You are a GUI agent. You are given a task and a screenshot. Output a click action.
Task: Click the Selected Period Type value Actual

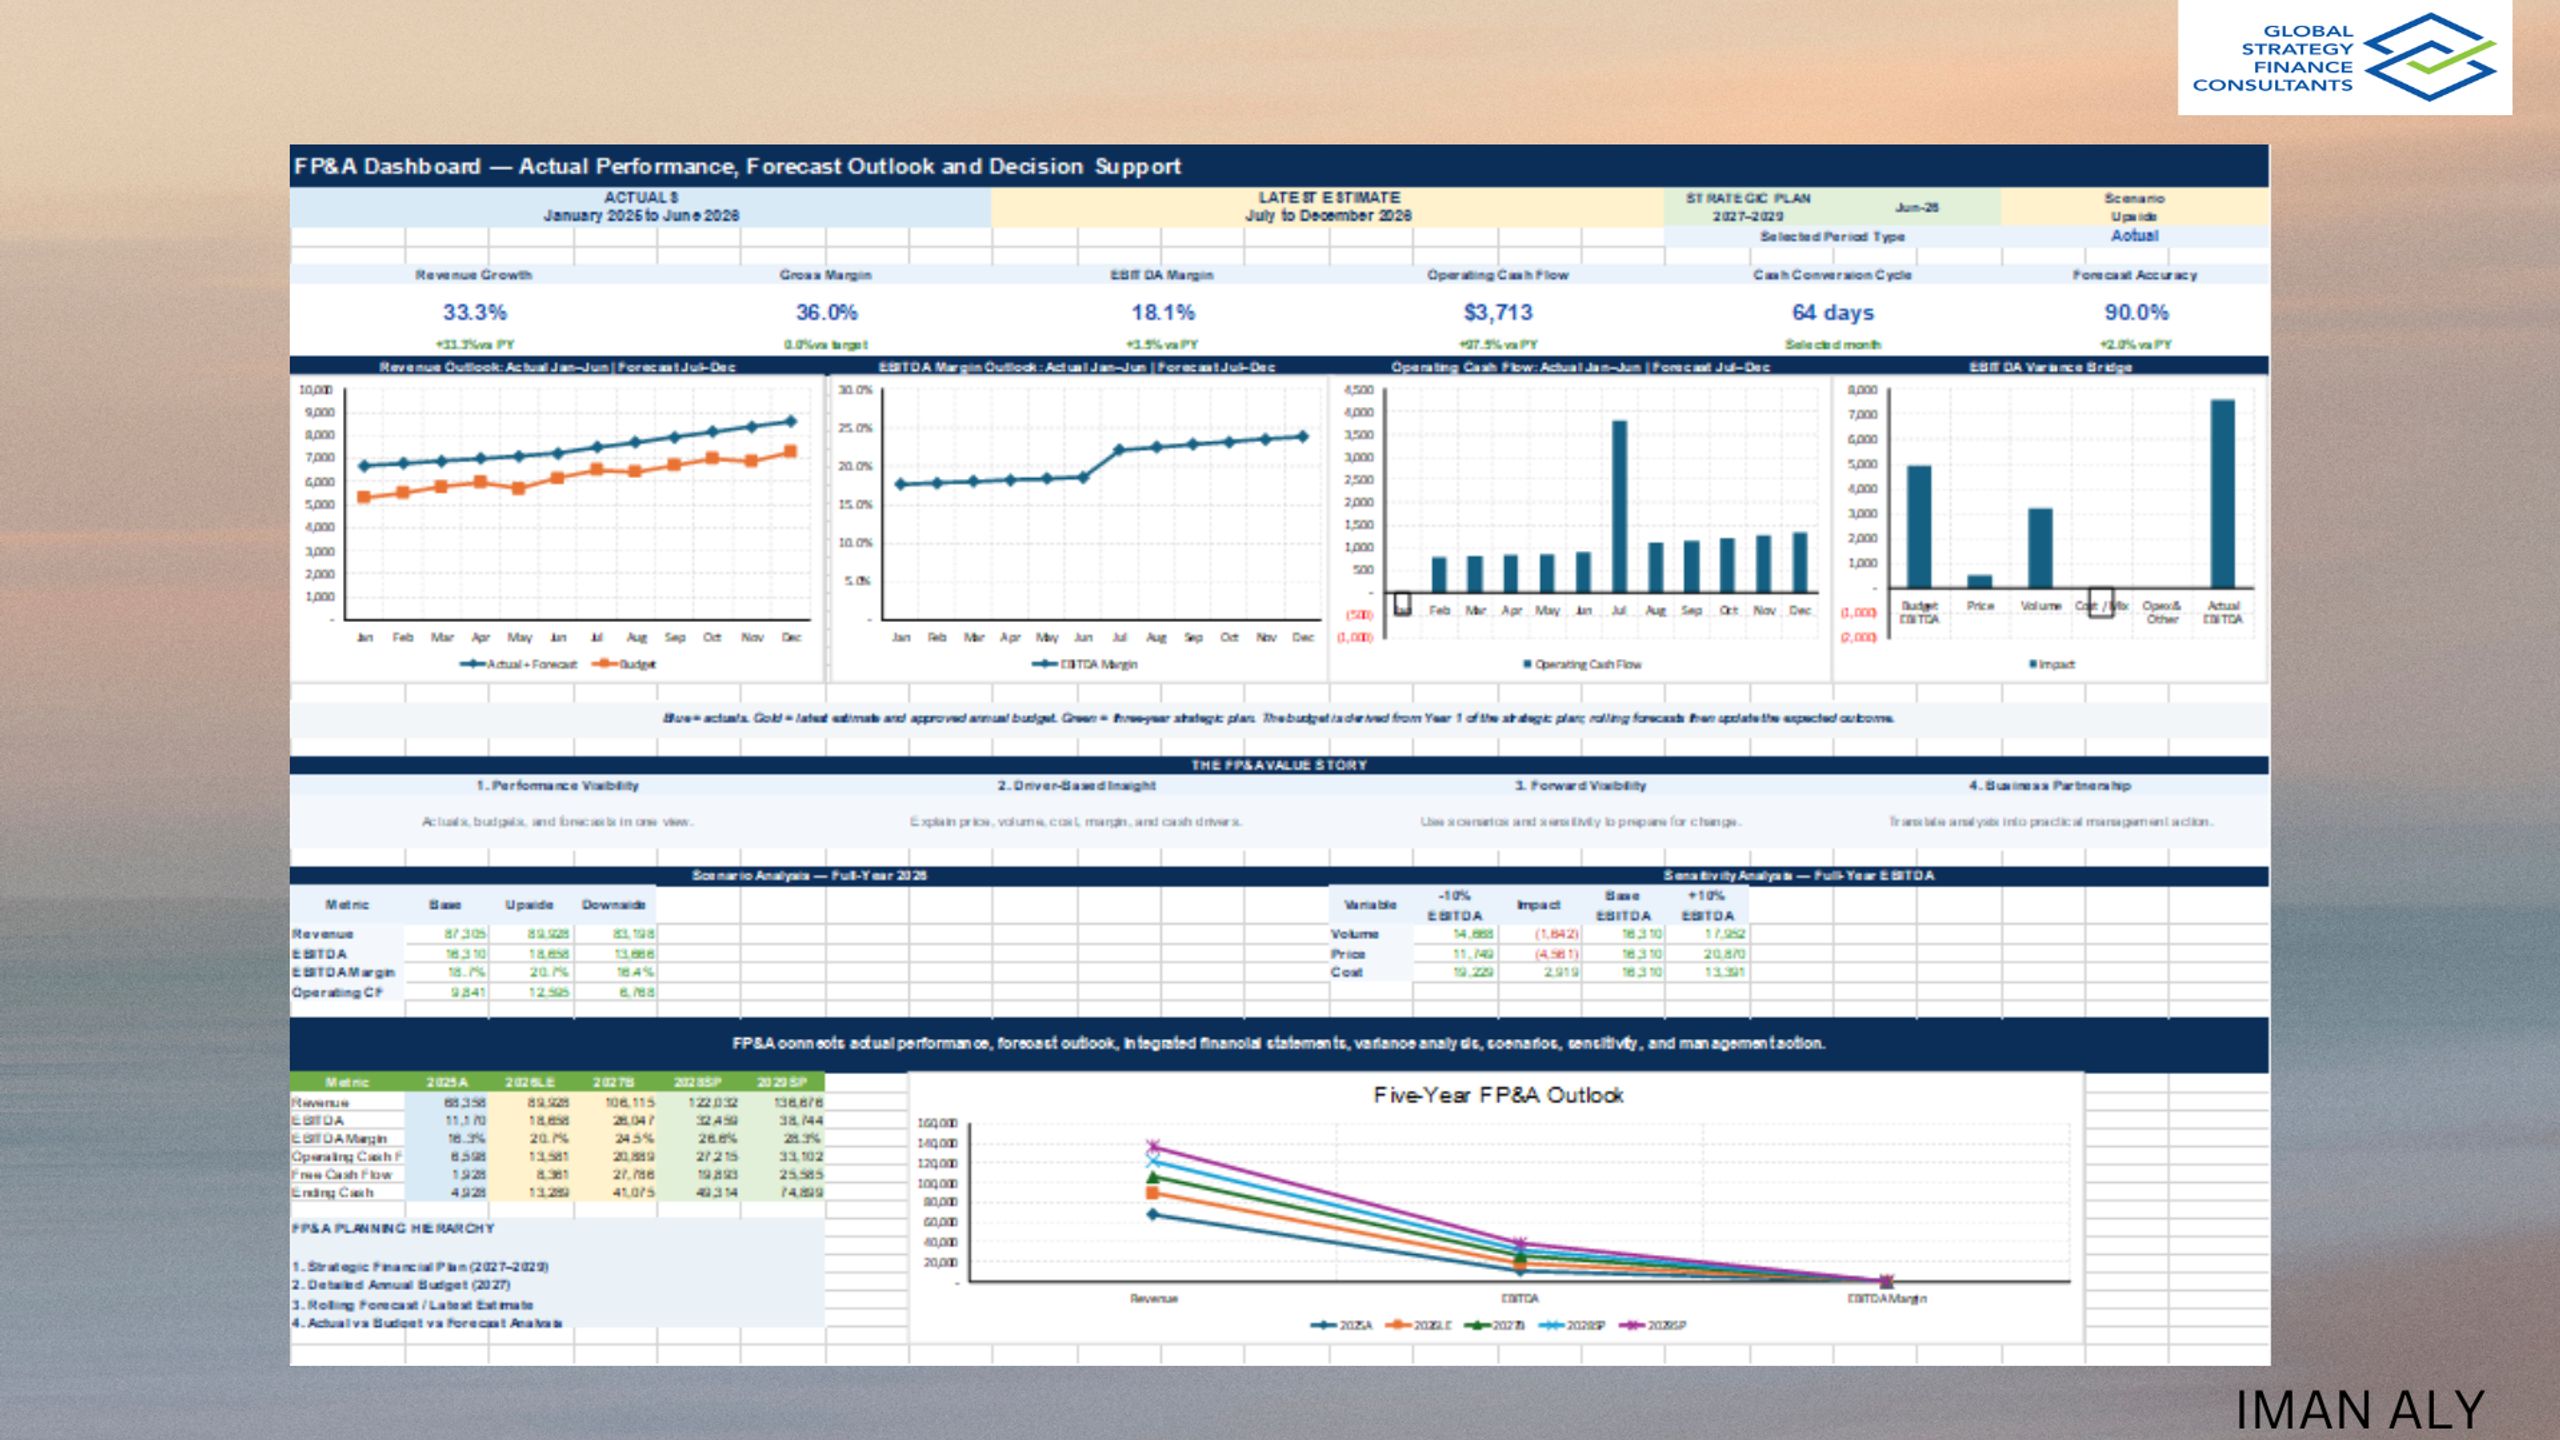(2134, 236)
